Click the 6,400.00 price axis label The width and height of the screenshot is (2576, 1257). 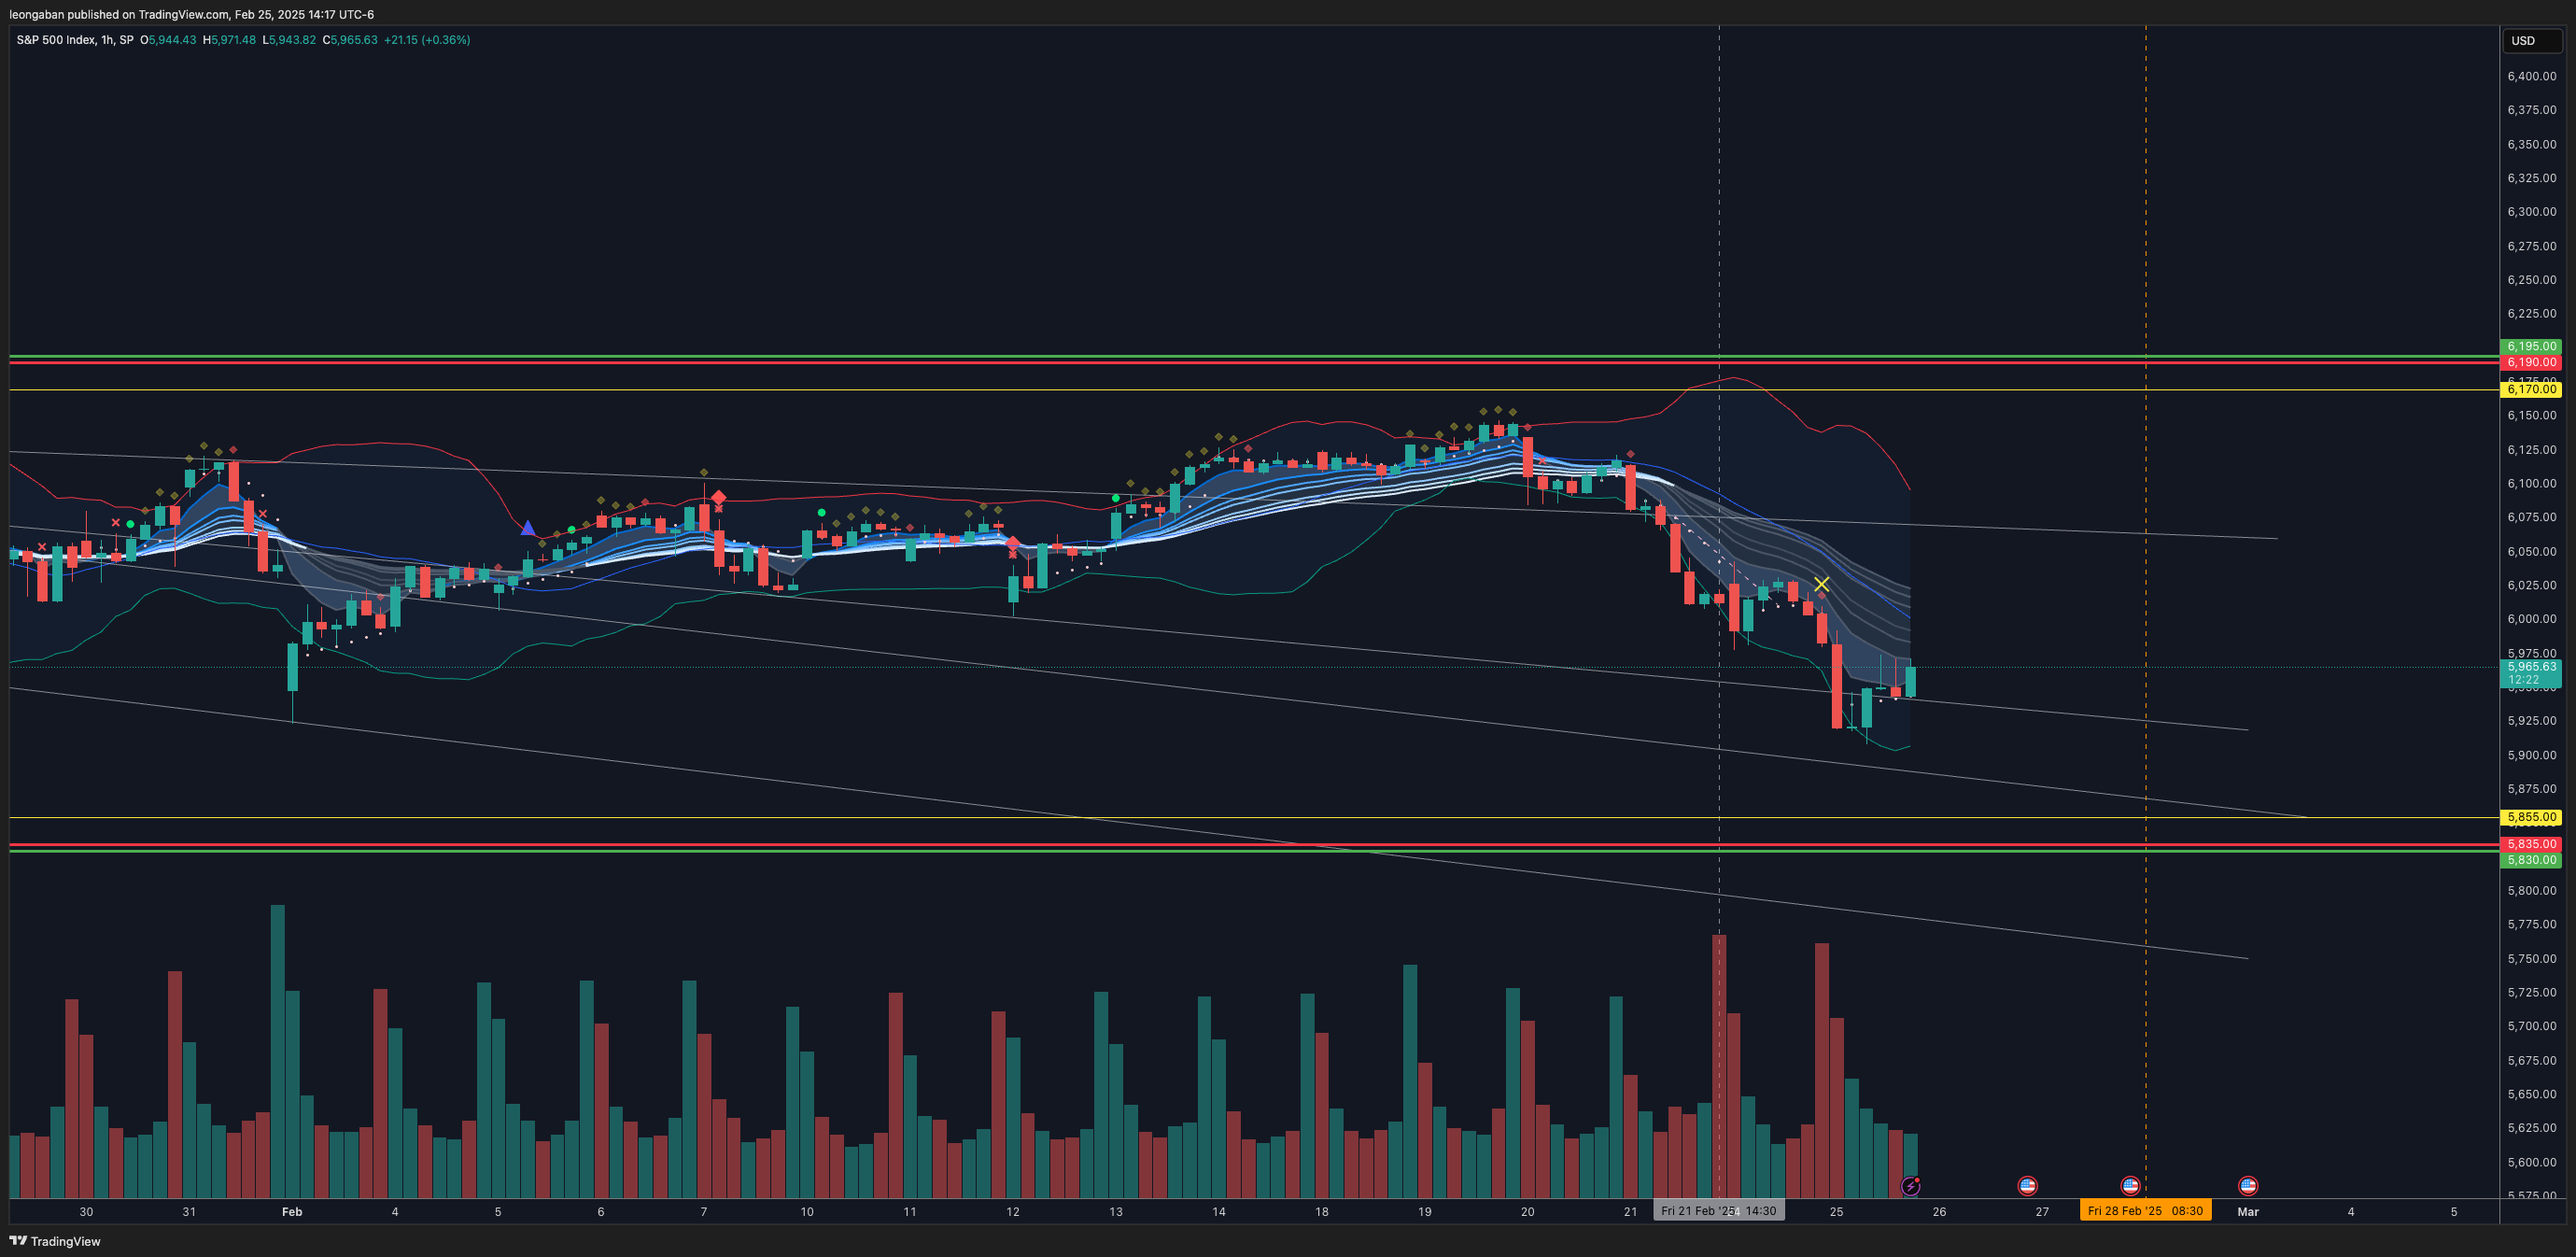coord(2532,76)
